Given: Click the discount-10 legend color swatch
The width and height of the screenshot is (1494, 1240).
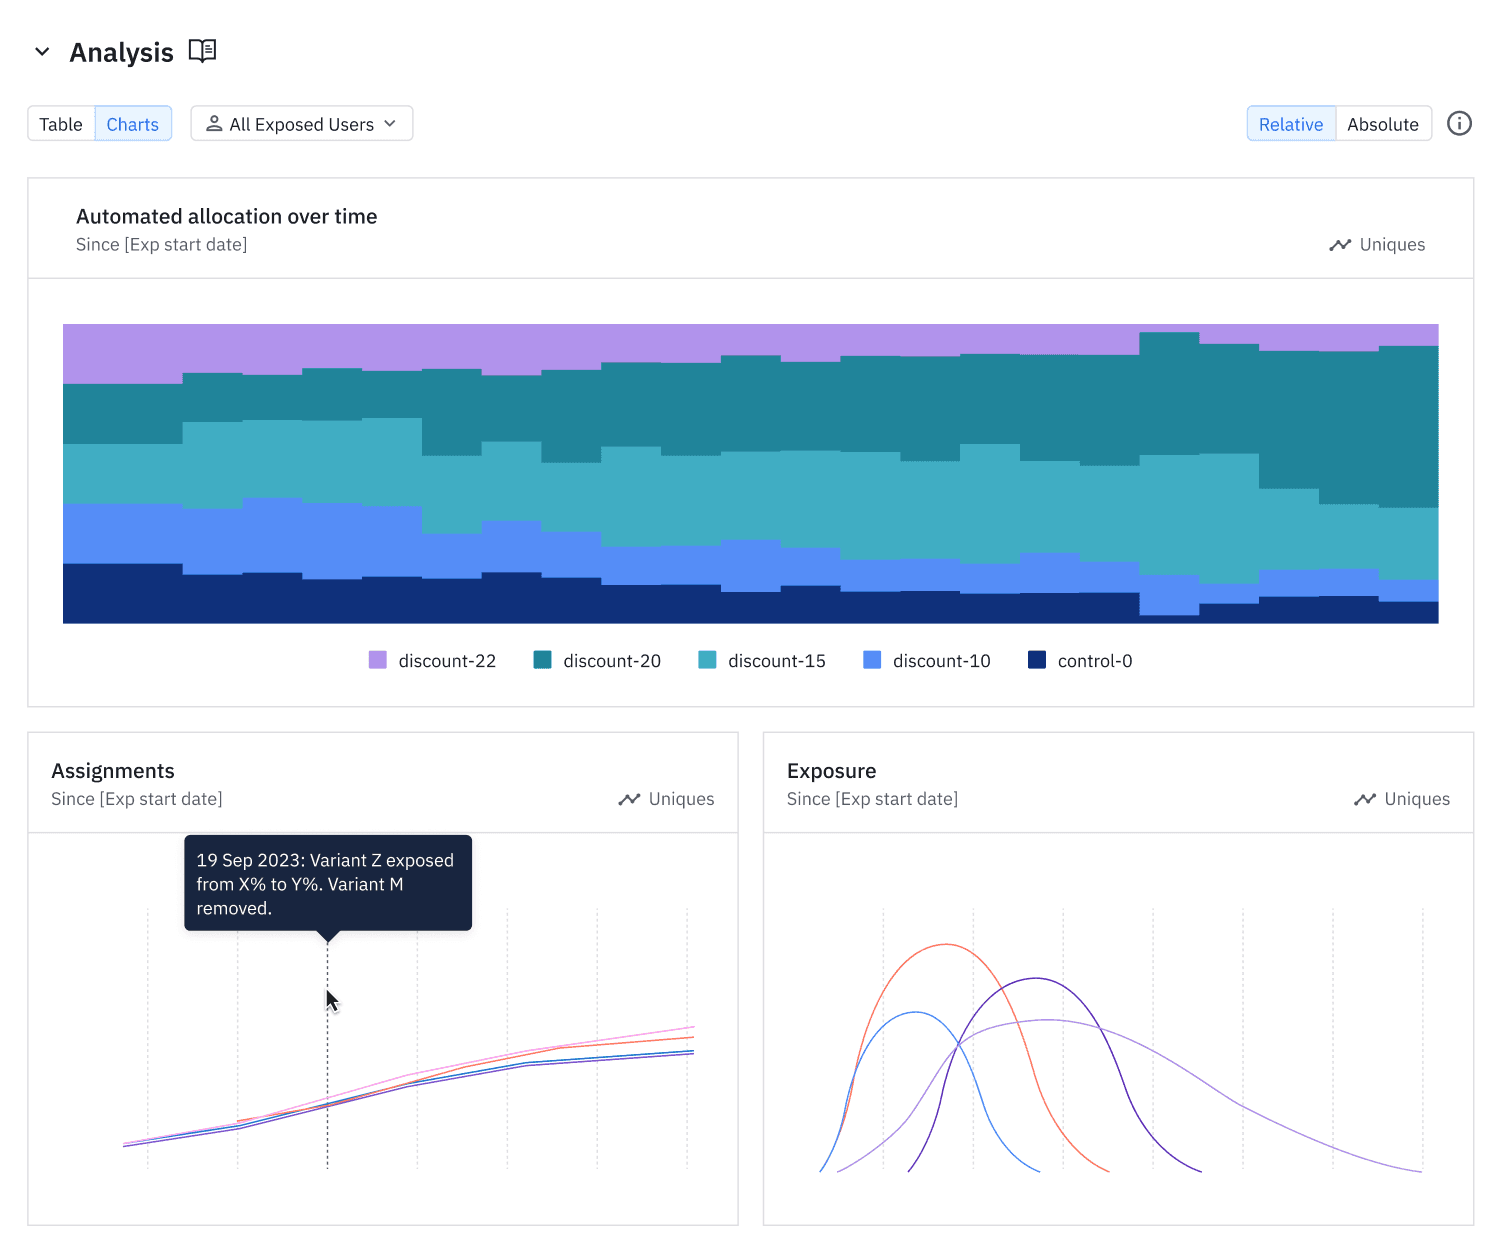Looking at the screenshot, I should [872, 660].
